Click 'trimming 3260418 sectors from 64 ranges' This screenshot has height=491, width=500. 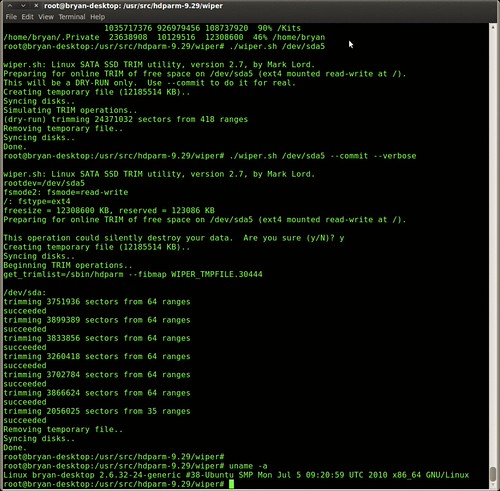tap(97, 356)
